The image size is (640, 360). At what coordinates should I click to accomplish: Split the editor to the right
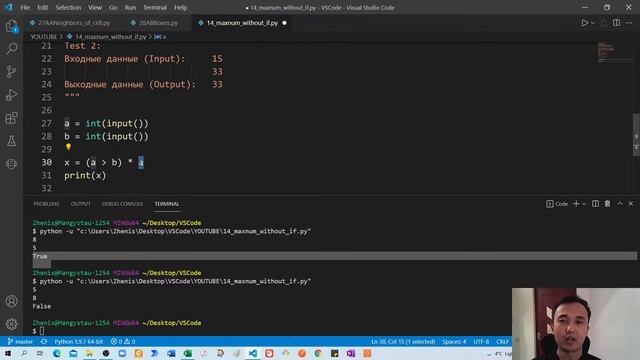616,23
